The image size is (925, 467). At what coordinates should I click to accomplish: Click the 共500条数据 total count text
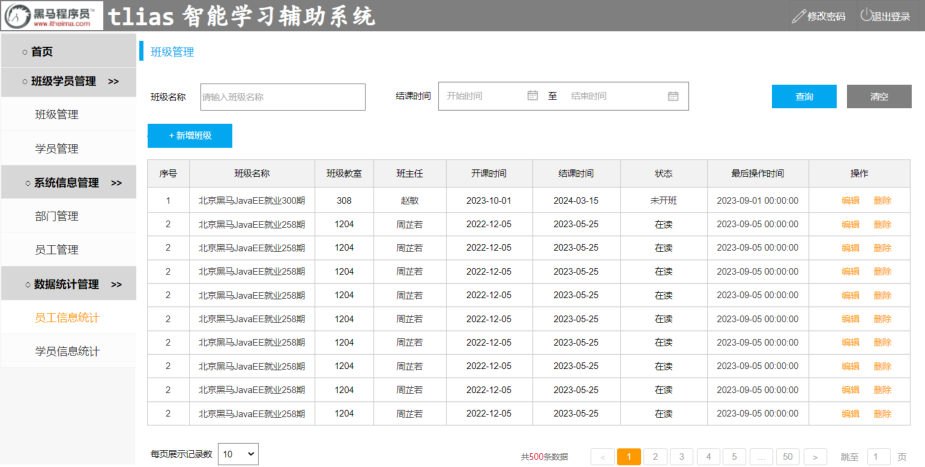click(x=544, y=457)
